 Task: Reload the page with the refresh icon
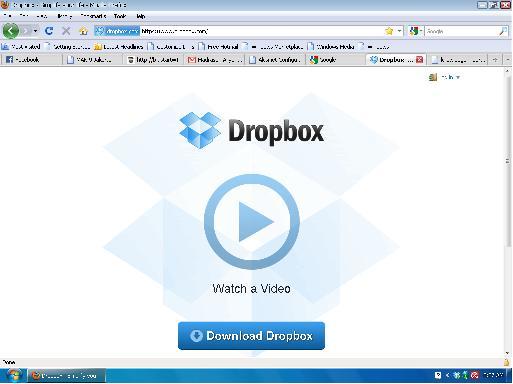coord(49,31)
